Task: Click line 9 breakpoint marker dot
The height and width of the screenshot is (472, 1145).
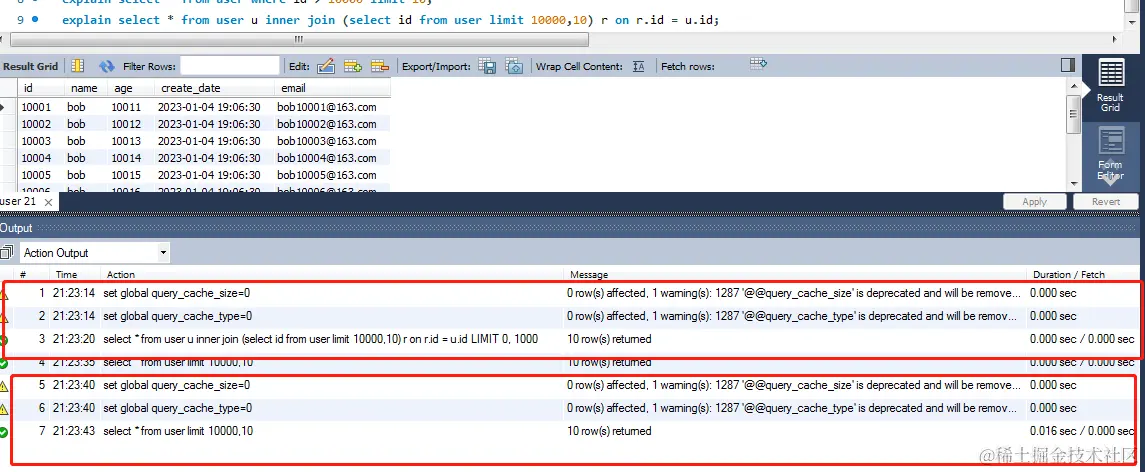Action: (35, 20)
